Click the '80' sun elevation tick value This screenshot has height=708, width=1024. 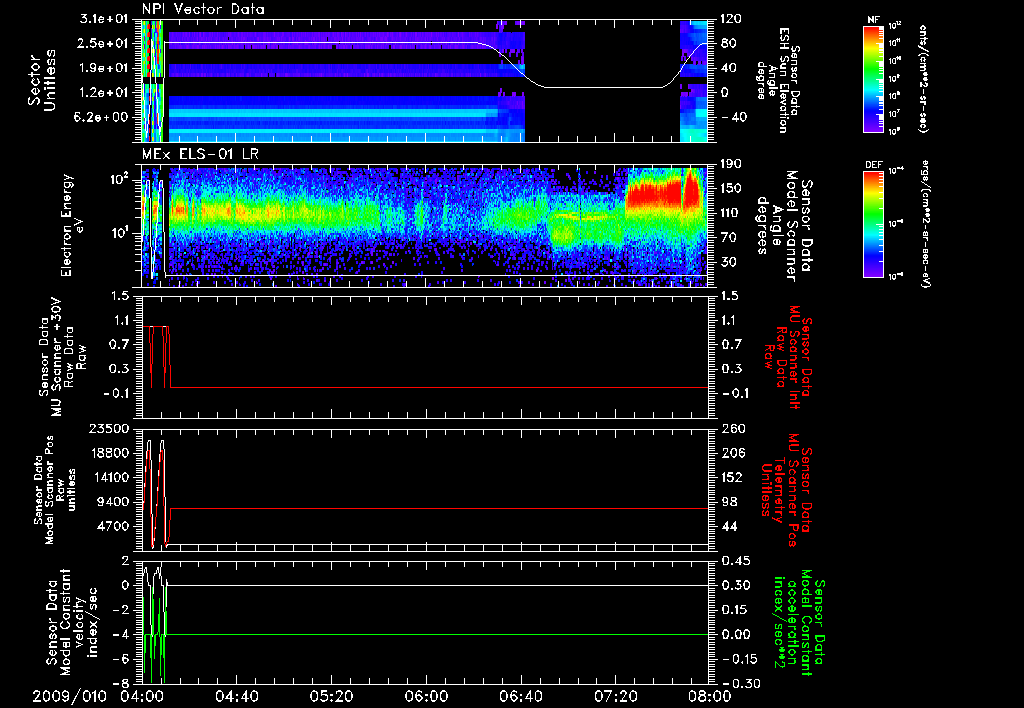pyautogui.click(x=728, y=43)
